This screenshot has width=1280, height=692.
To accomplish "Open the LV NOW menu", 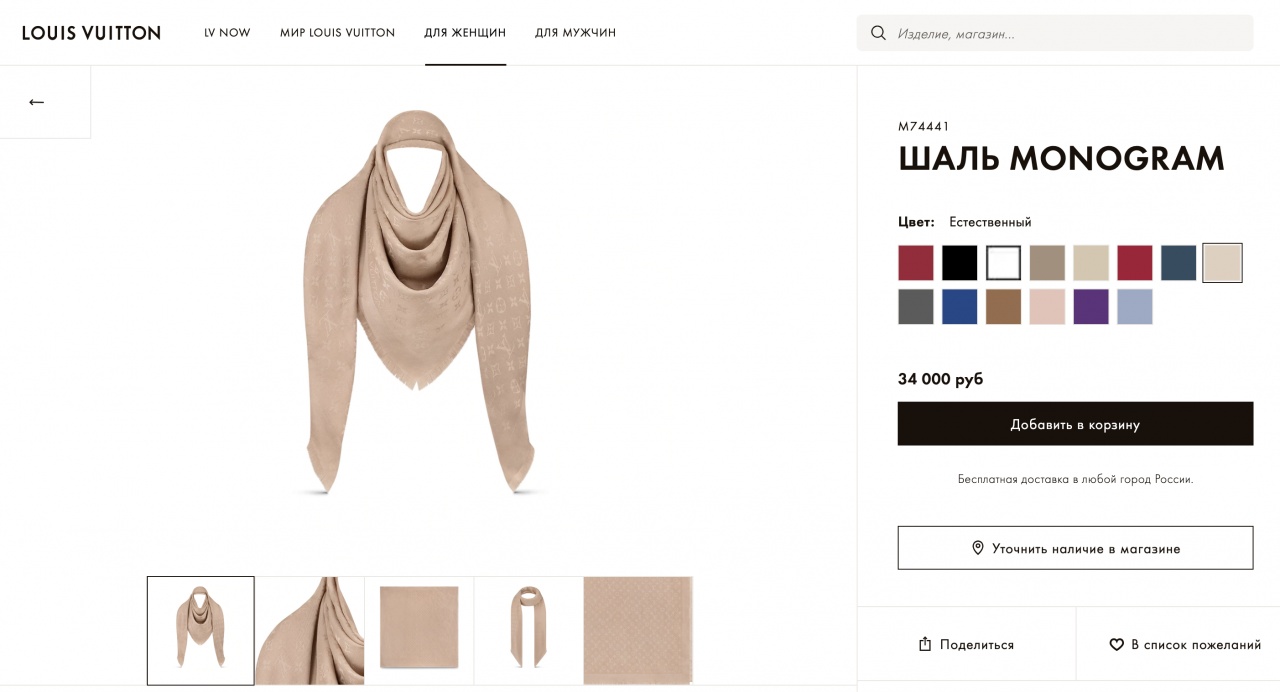I will coord(227,33).
